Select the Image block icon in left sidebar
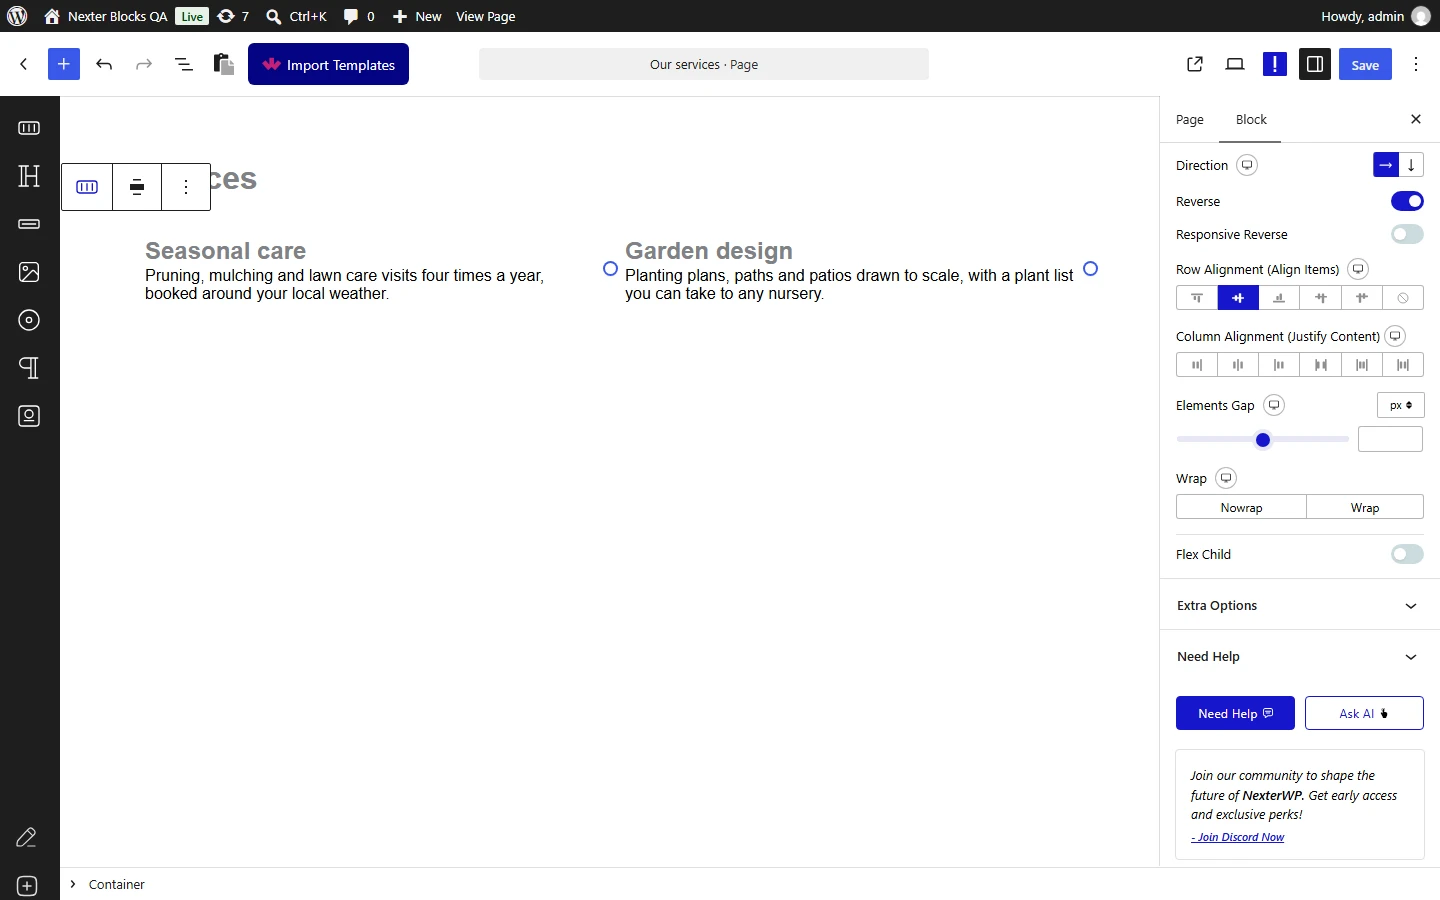 pos(29,272)
